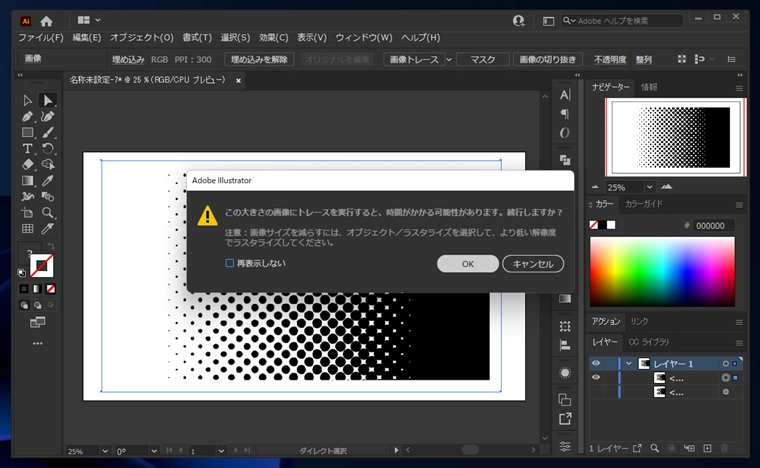Select the Paintbrush tool

(48, 132)
